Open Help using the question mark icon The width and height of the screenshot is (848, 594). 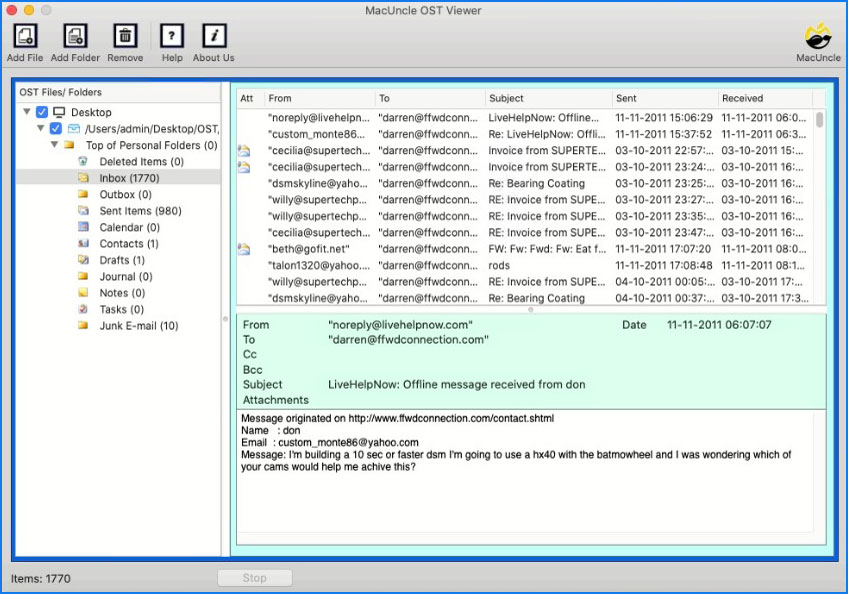coord(171,33)
